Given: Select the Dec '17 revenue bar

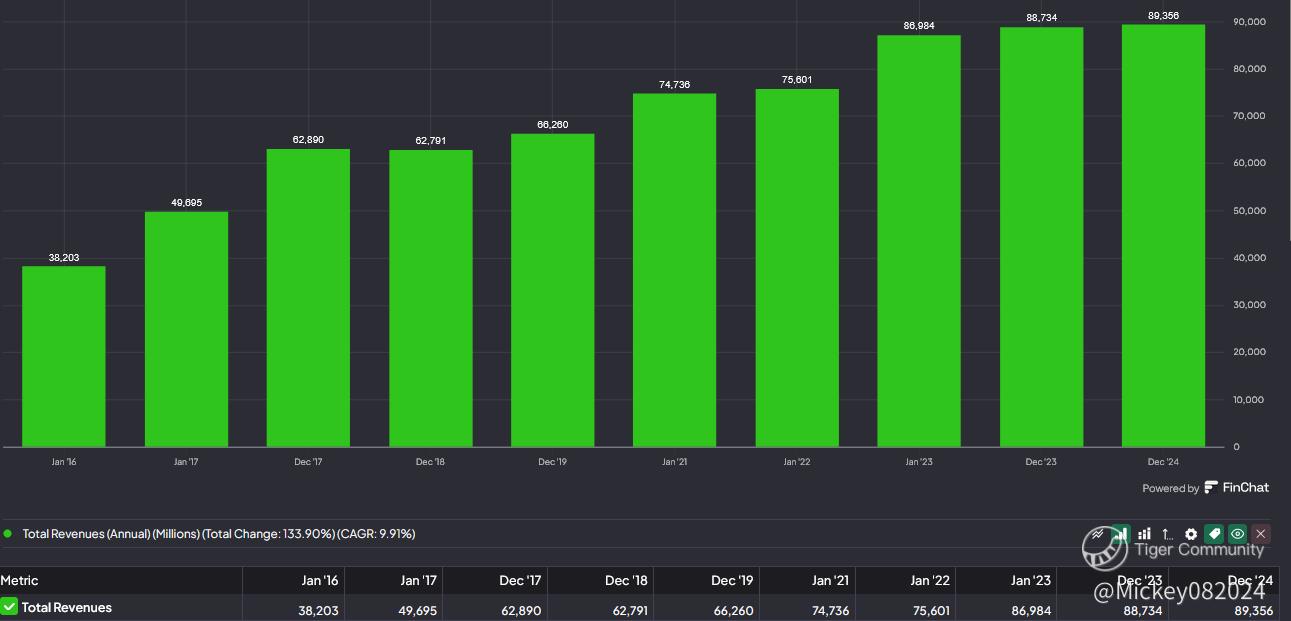Looking at the screenshot, I should click(308, 298).
